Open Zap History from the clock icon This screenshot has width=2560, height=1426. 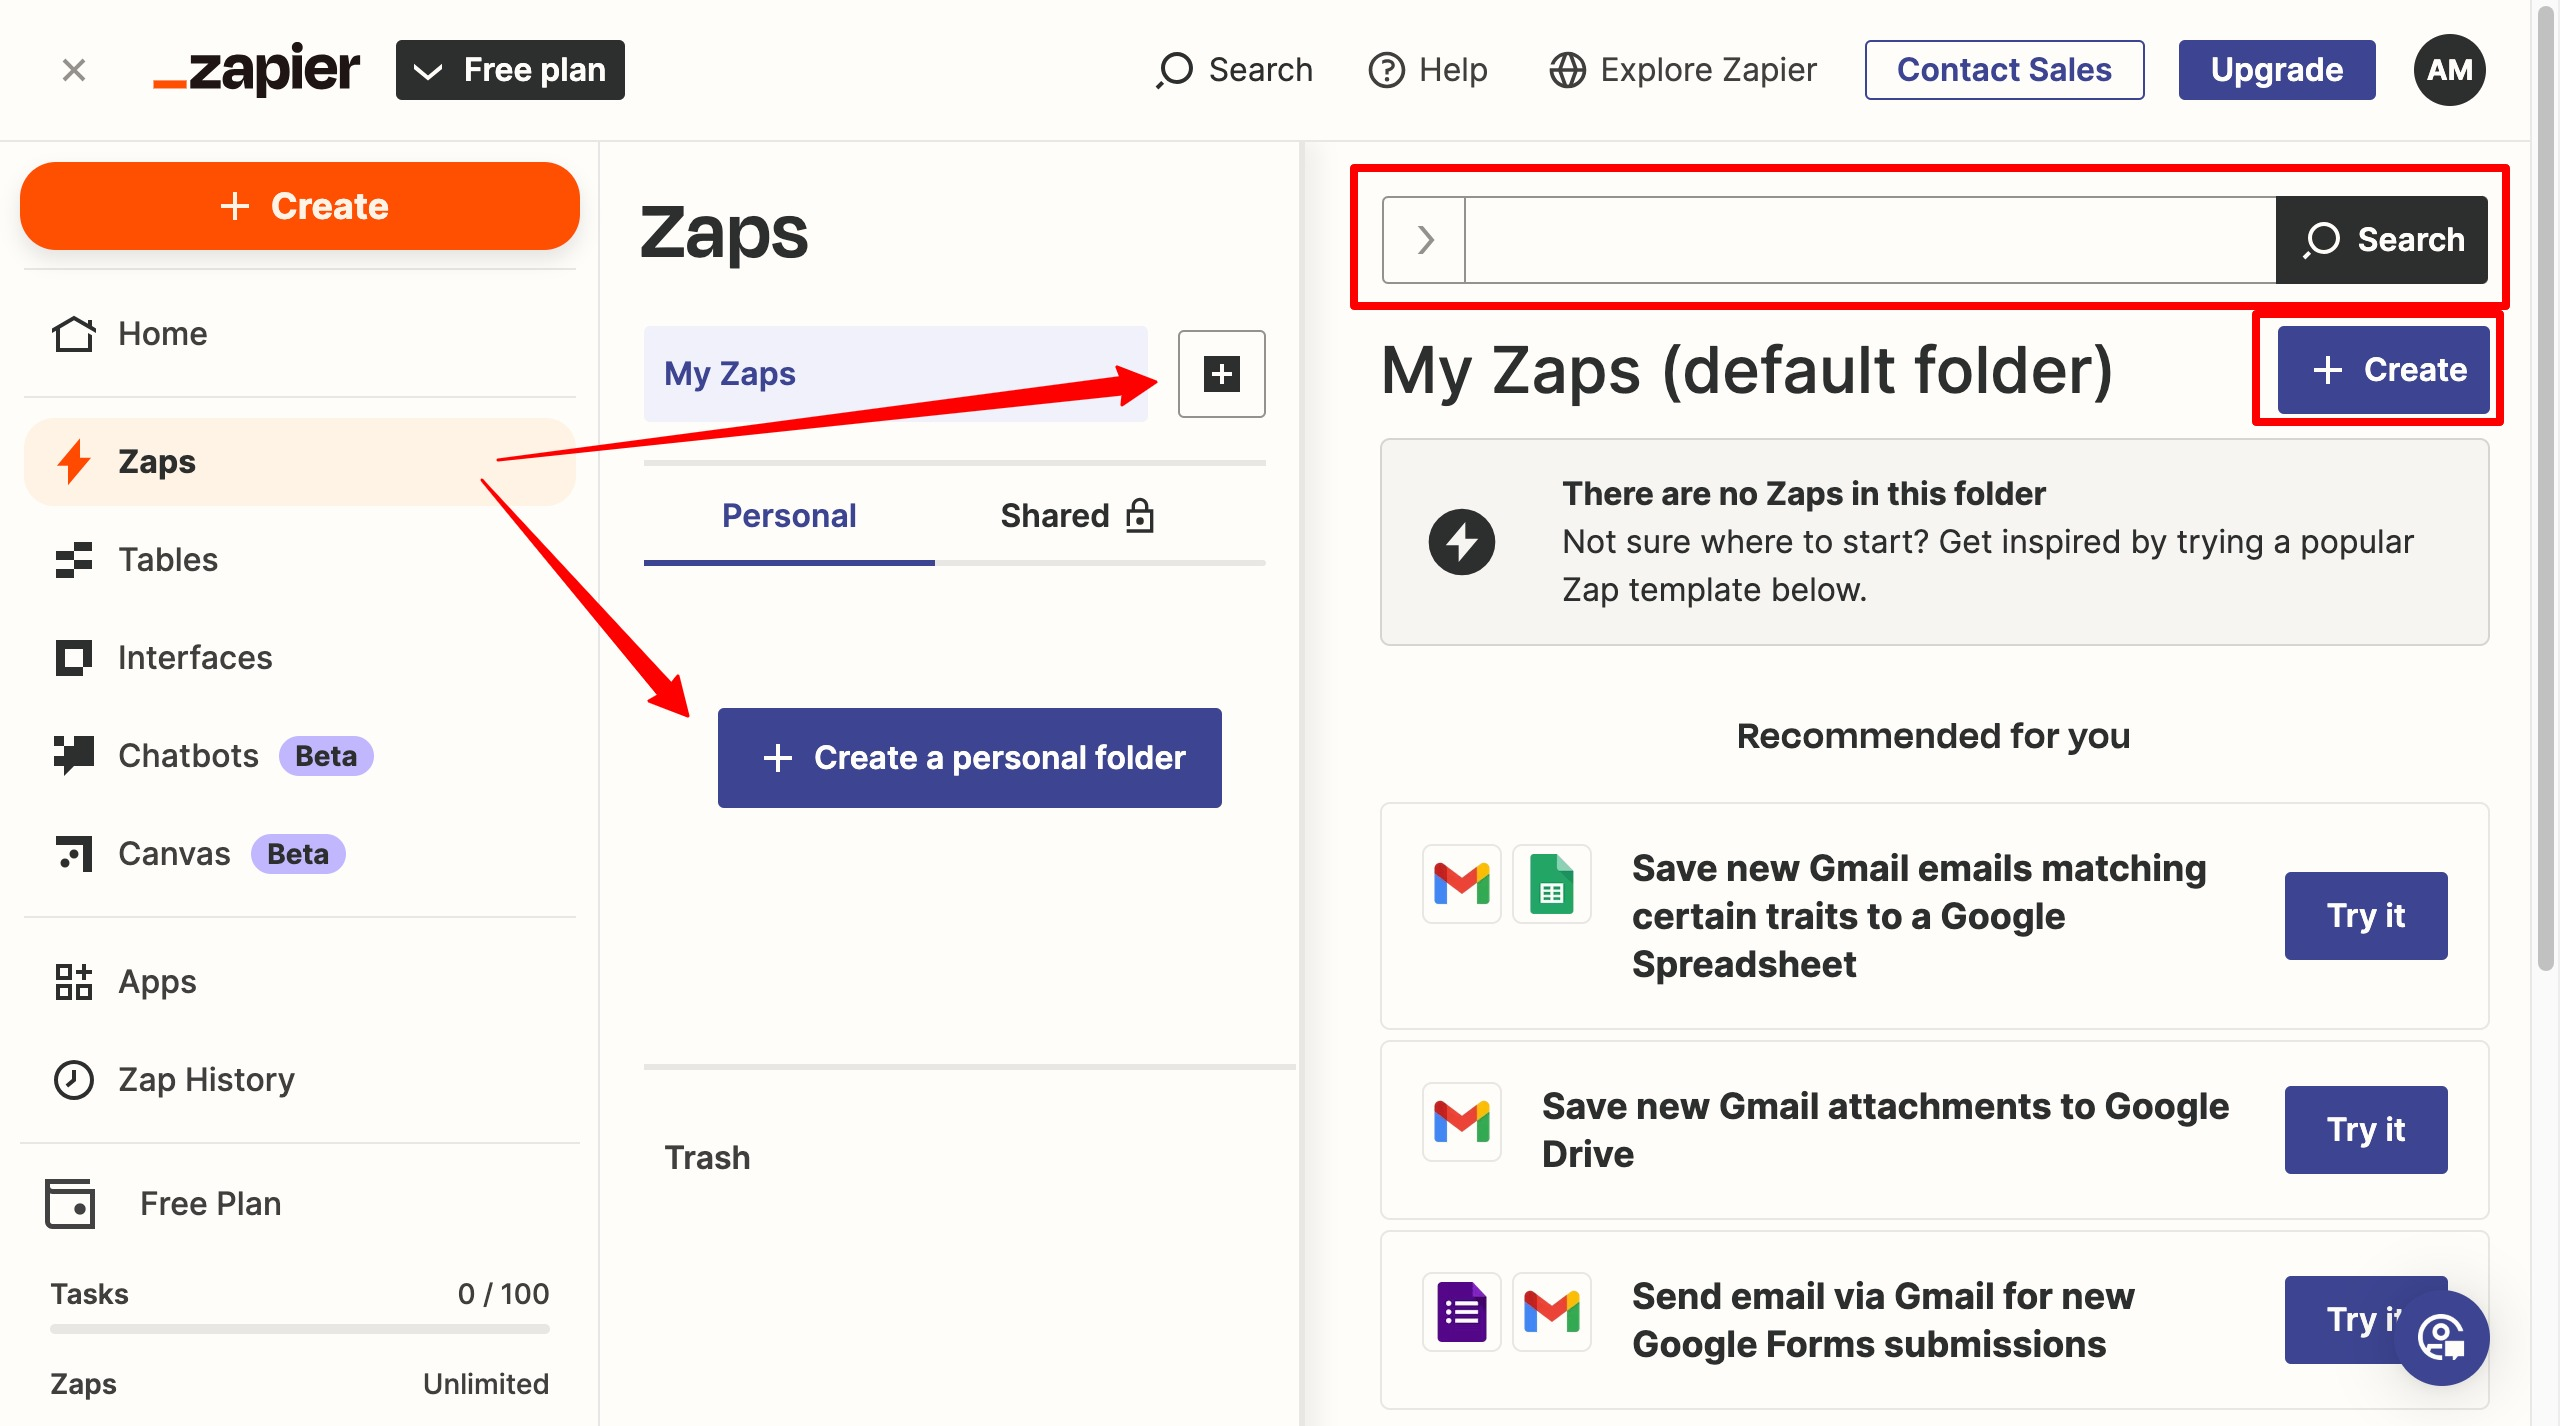point(74,1080)
